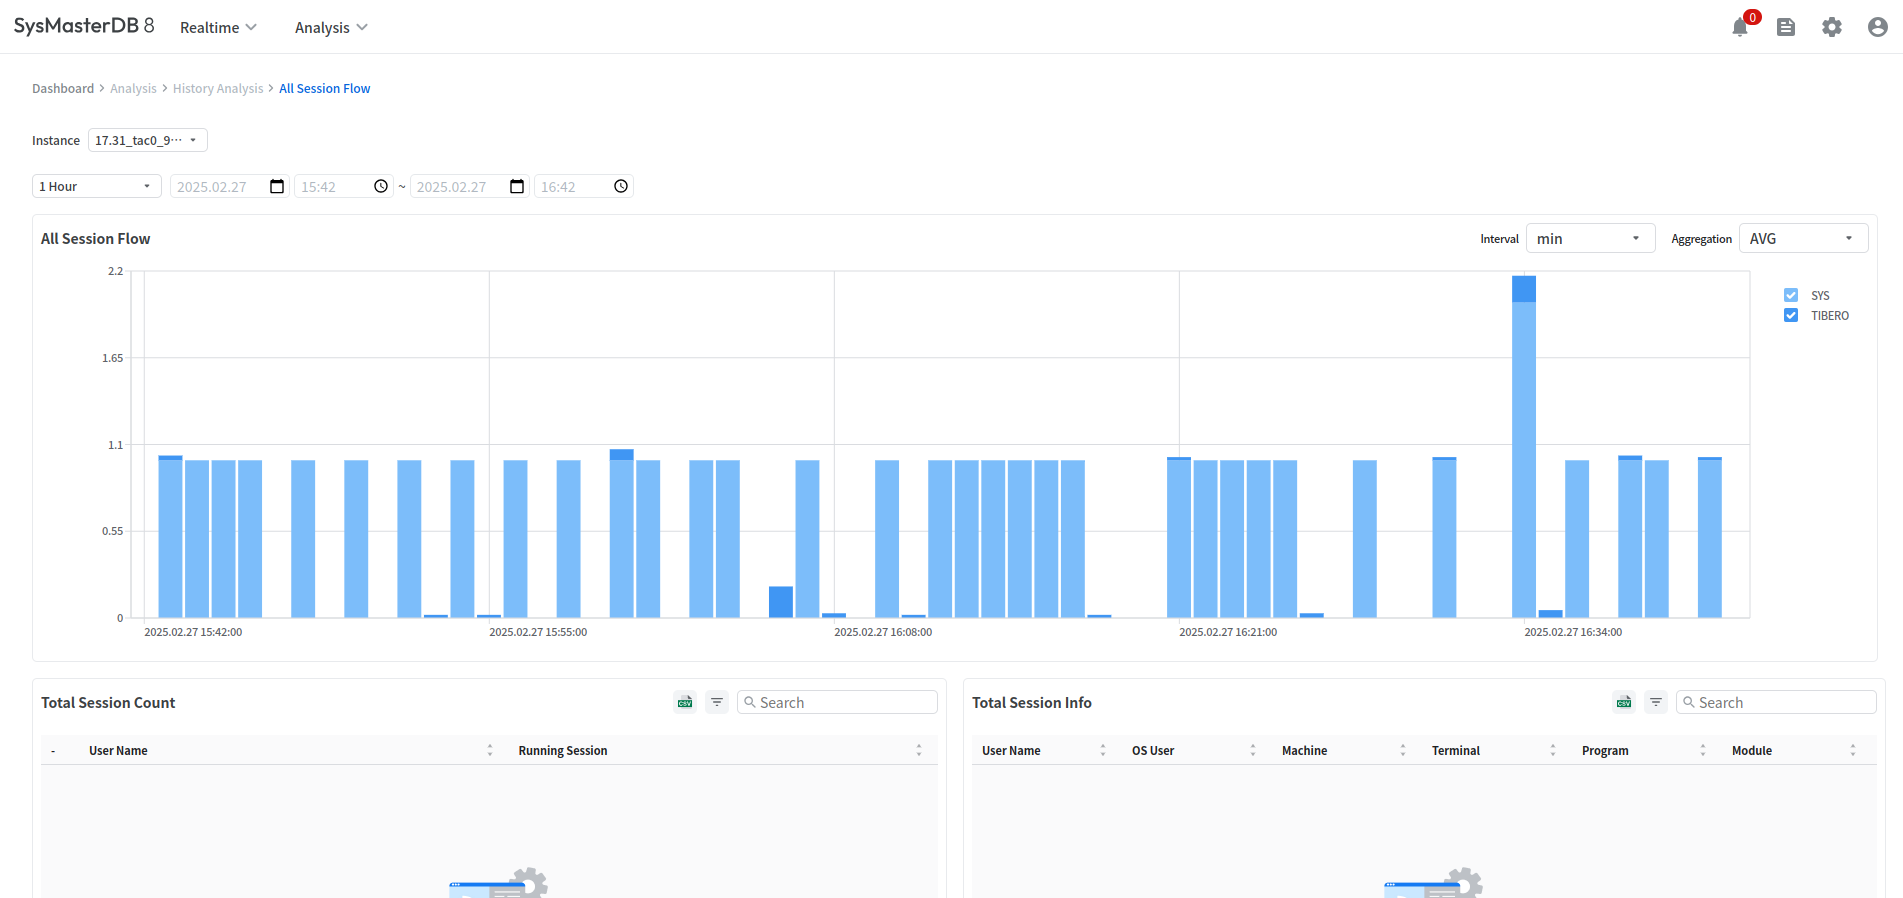
Task: Sort by User Name in Session Info table
Action: 1103,750
